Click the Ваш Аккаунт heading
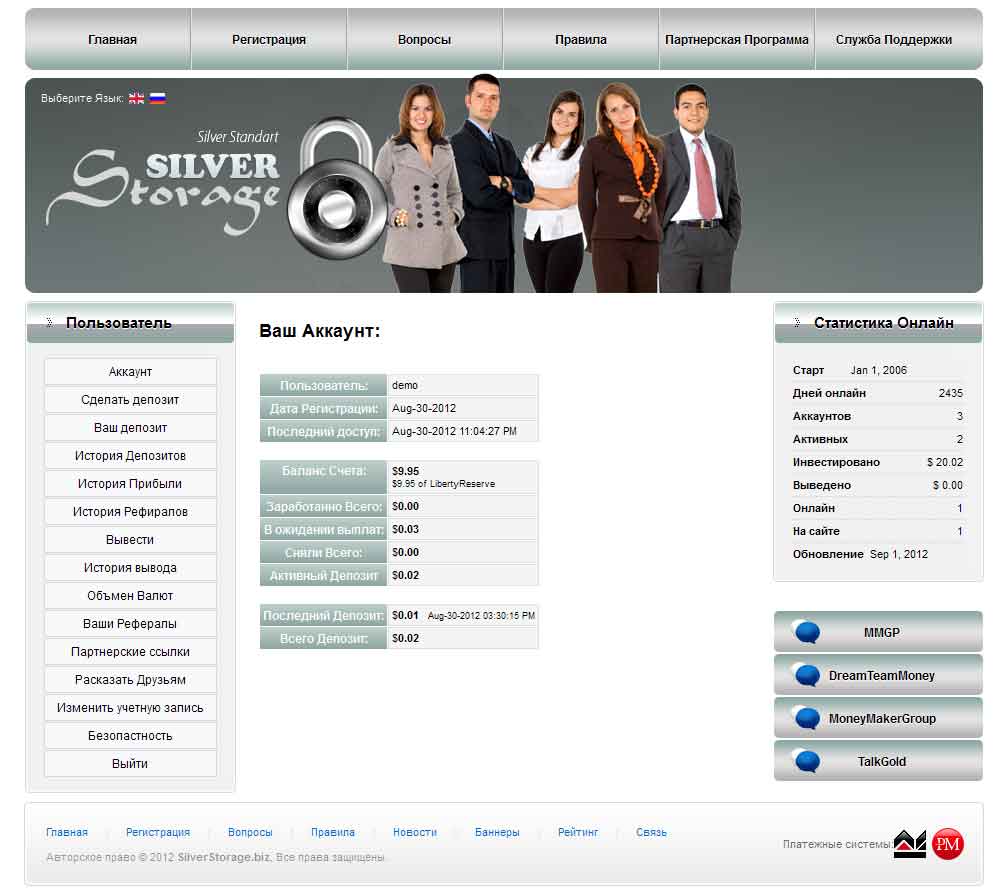This screenshot has height=894, width=1007. (x=320, y=331)
